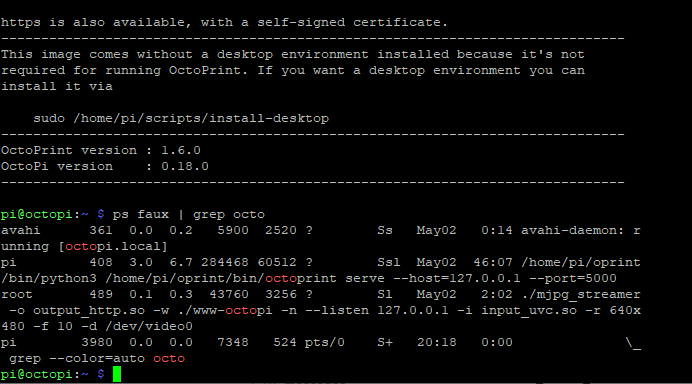Click the 'https is also available' line
This screenshot has width=692, height=384.
tap(224, 23)
